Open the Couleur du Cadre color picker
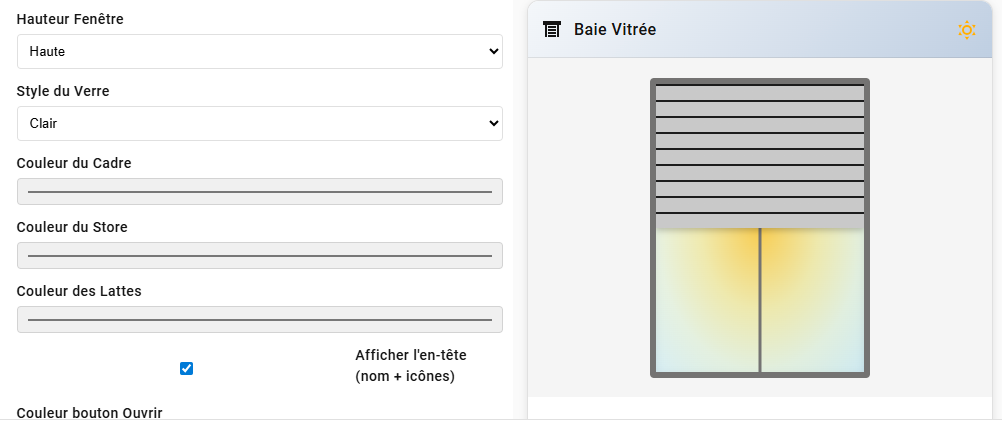Screen dimensions: 1002x430 coord(260,191)
